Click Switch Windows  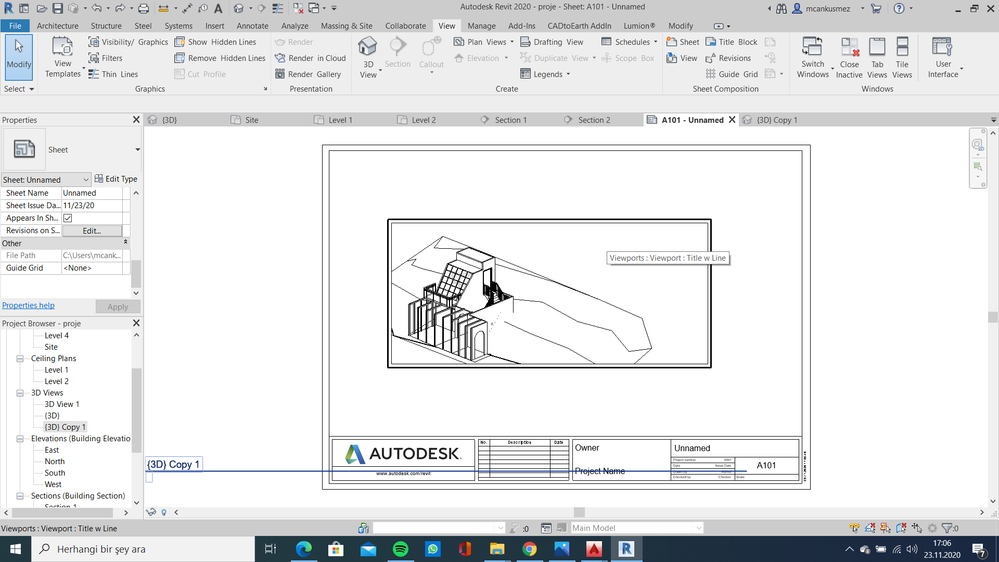(x=812, y=57)
